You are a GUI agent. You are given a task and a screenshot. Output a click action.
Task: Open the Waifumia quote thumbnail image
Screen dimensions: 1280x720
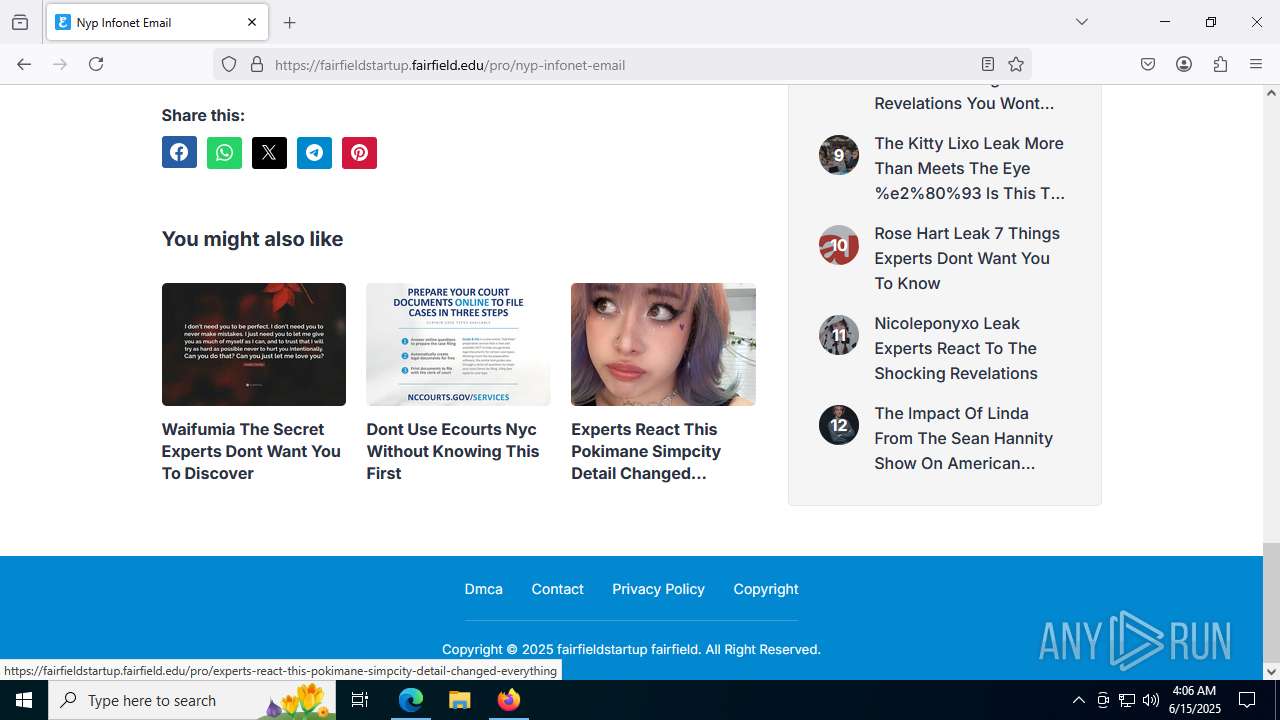point(254,344)
